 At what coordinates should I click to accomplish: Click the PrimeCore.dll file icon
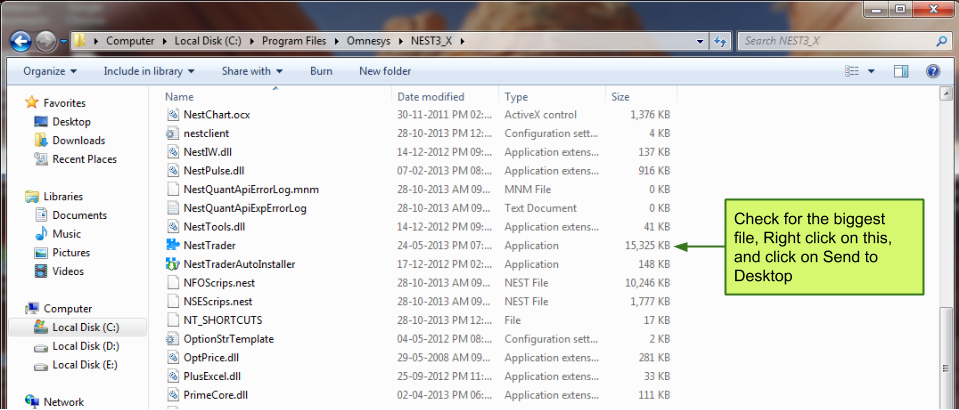(x=172, y=395)
